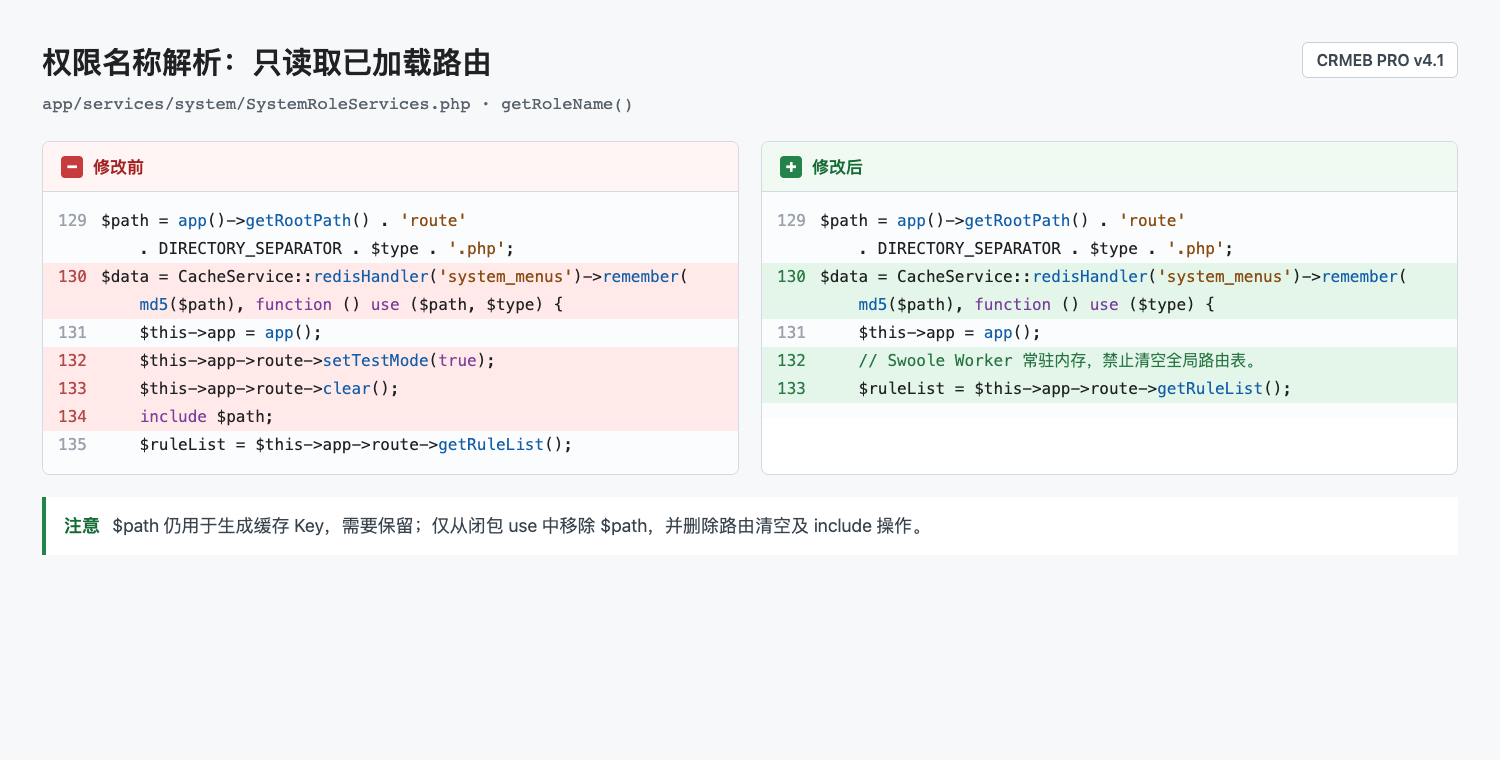Click the green Swoole Worker comment line
Viewport: 1500px width, 760px height.
click(1057, 360)
